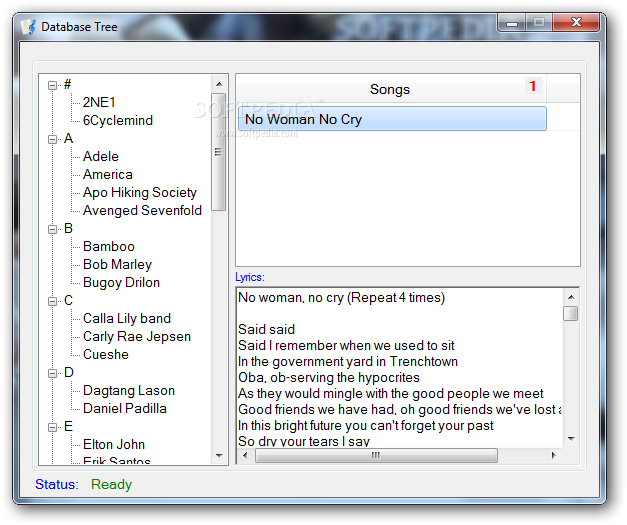This screenshot has height=525, width=627.
Task: Select artist Apo Hiking Society
Action: (x=140, y=192)
